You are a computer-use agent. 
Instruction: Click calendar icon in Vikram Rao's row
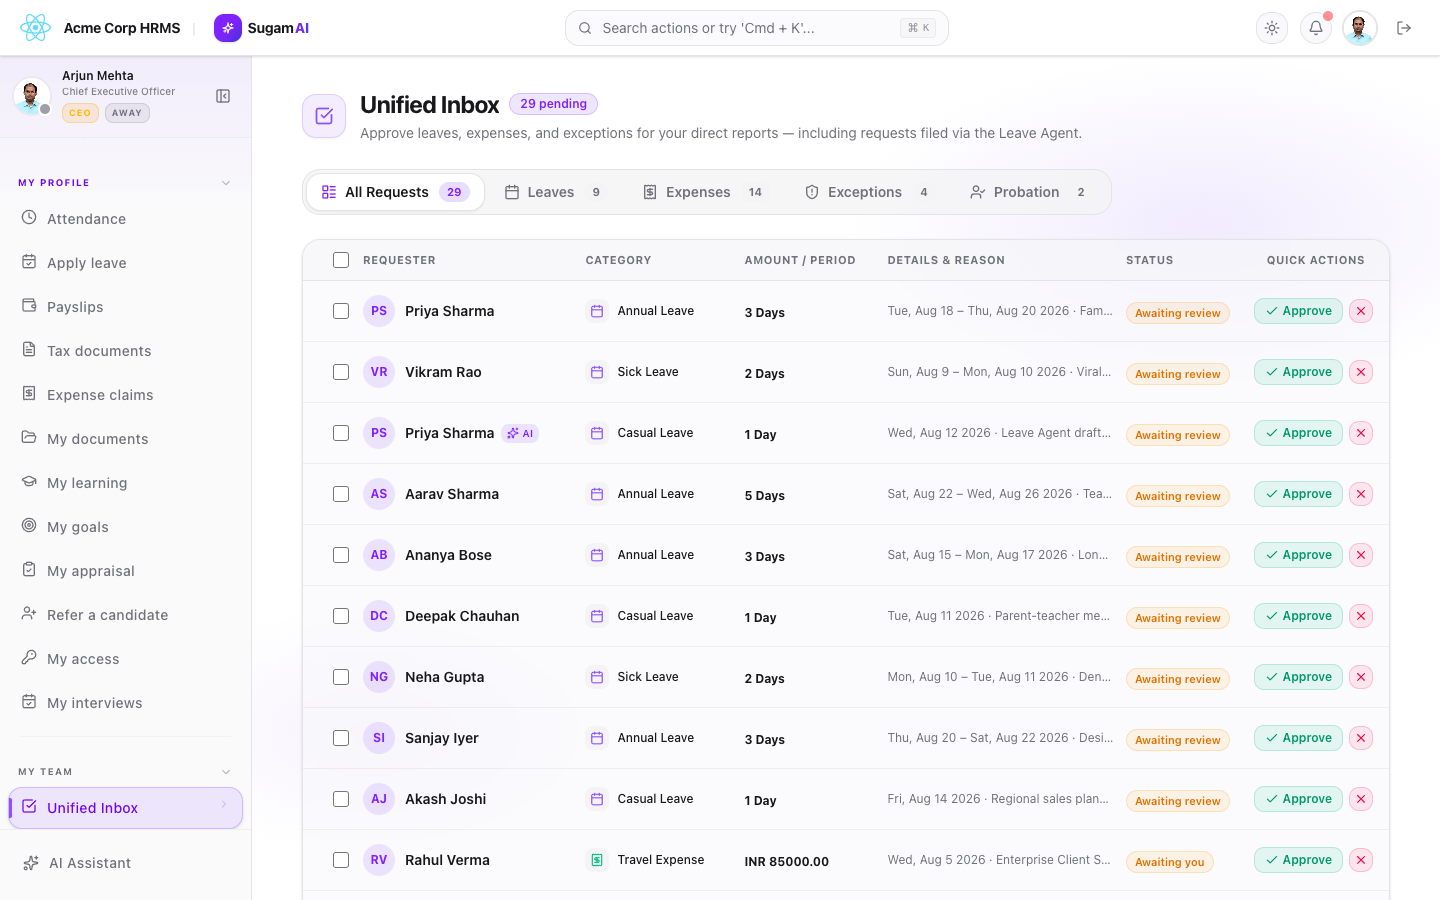[x=597, y=372]
